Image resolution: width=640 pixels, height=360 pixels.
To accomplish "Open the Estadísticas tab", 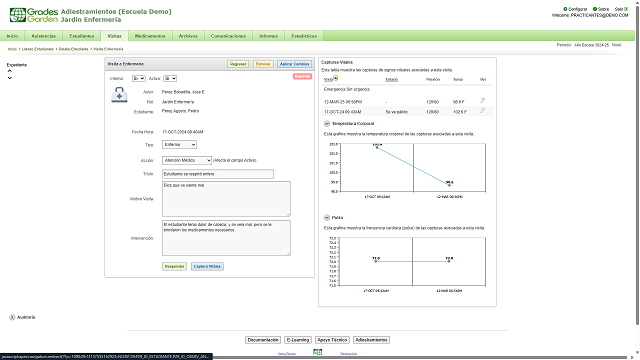I will pos(304,36).
